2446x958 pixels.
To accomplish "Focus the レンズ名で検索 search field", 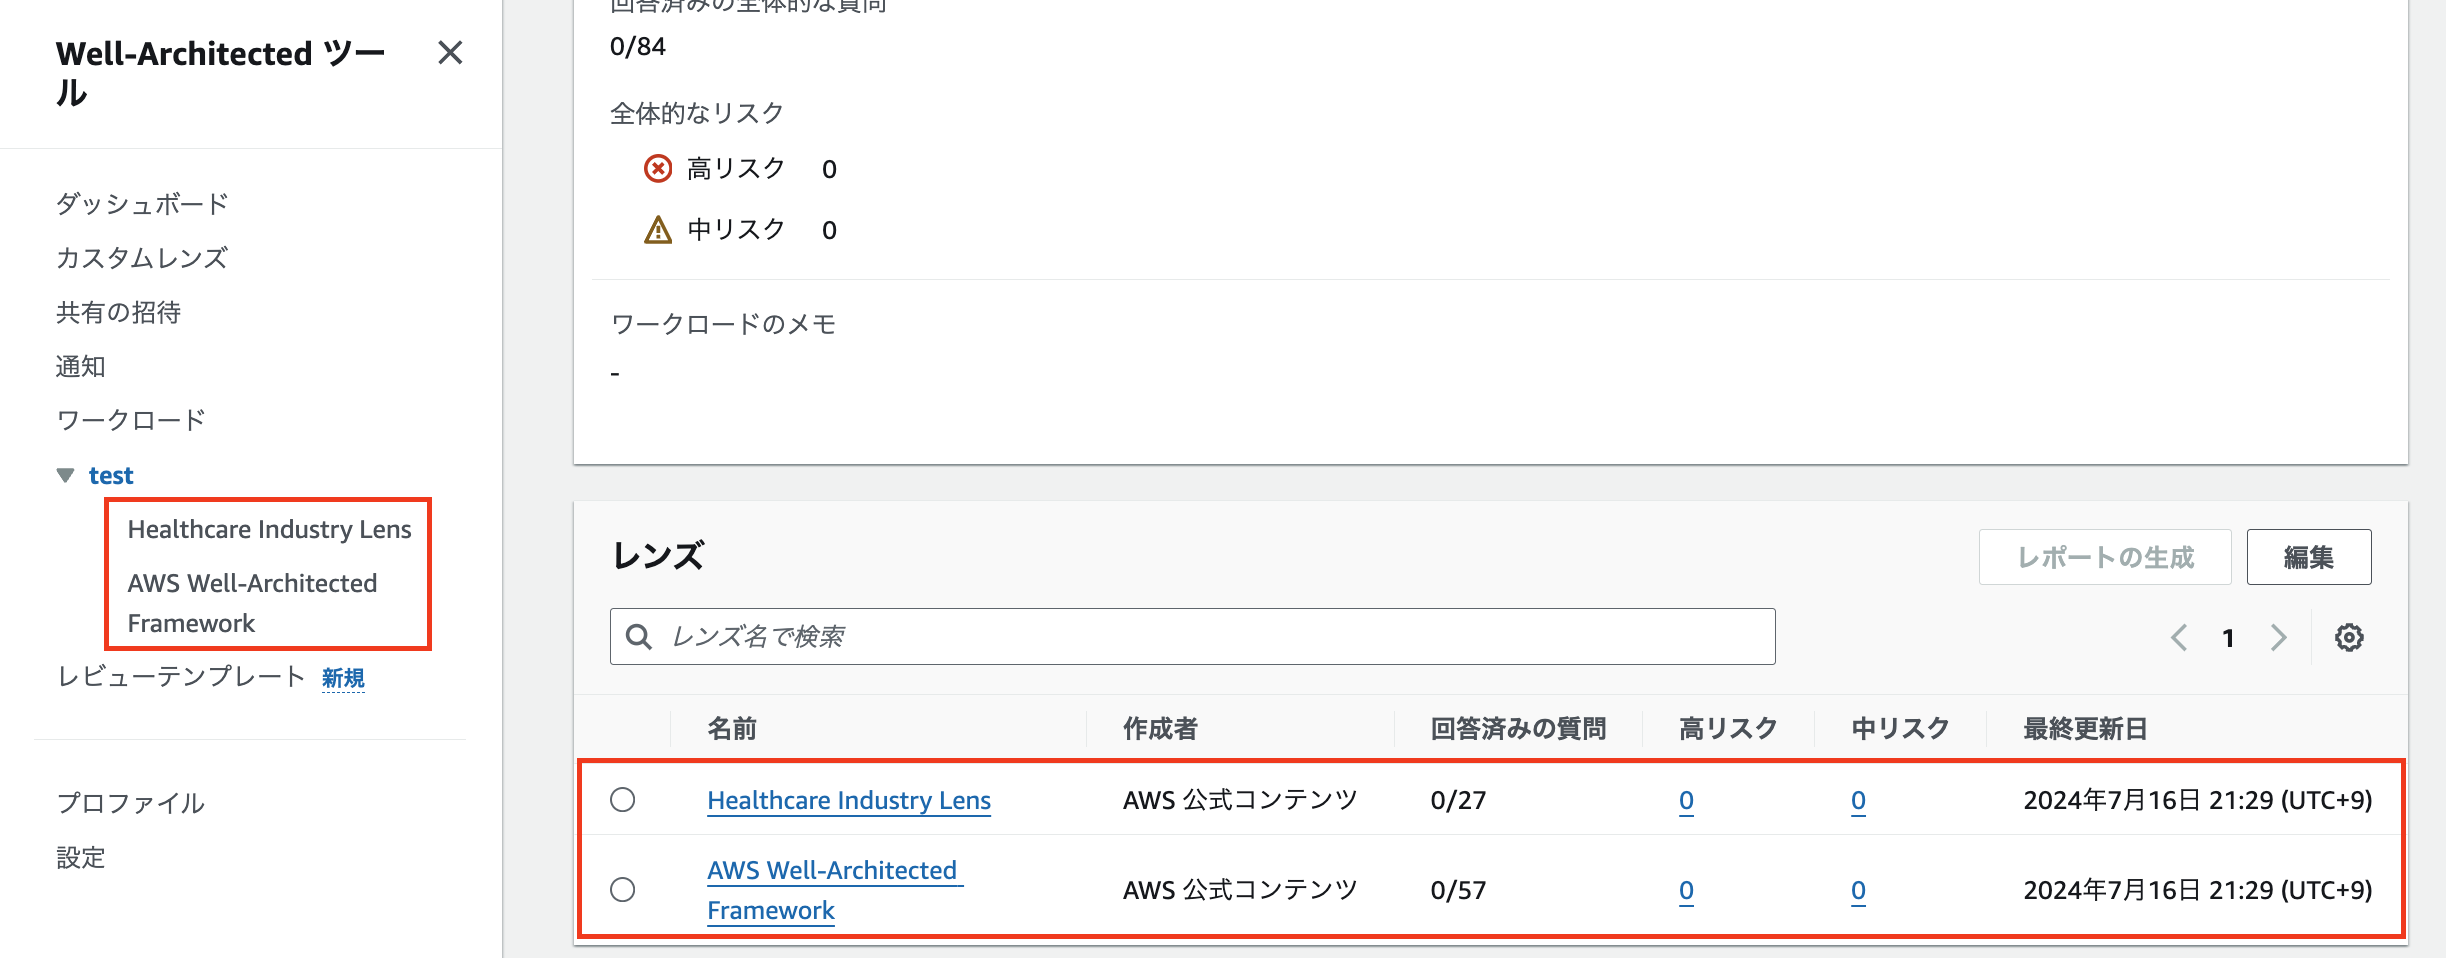I will pyautogui.click(x=1193, y=637).
